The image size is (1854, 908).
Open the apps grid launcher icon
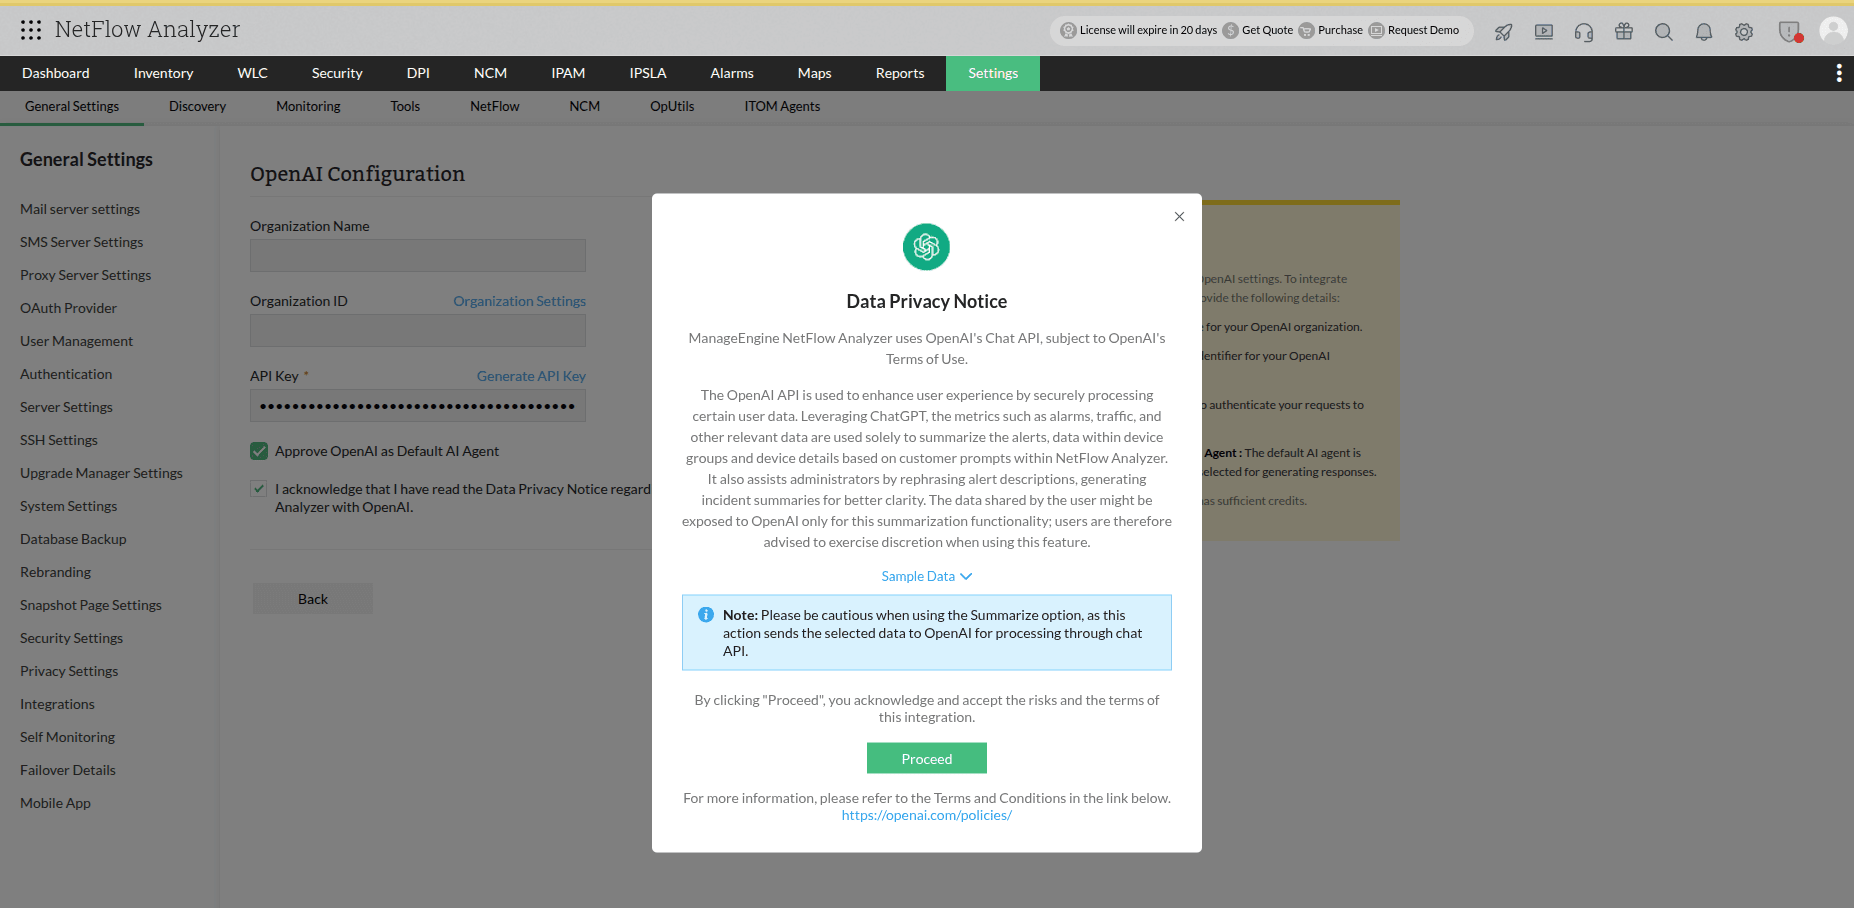(31, 30)
